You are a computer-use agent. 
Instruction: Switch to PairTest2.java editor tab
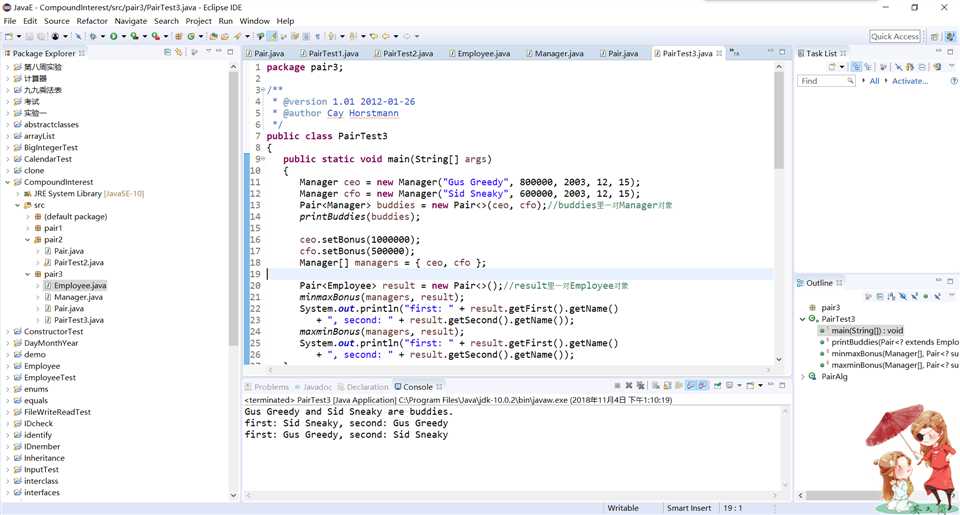(403, 53)
